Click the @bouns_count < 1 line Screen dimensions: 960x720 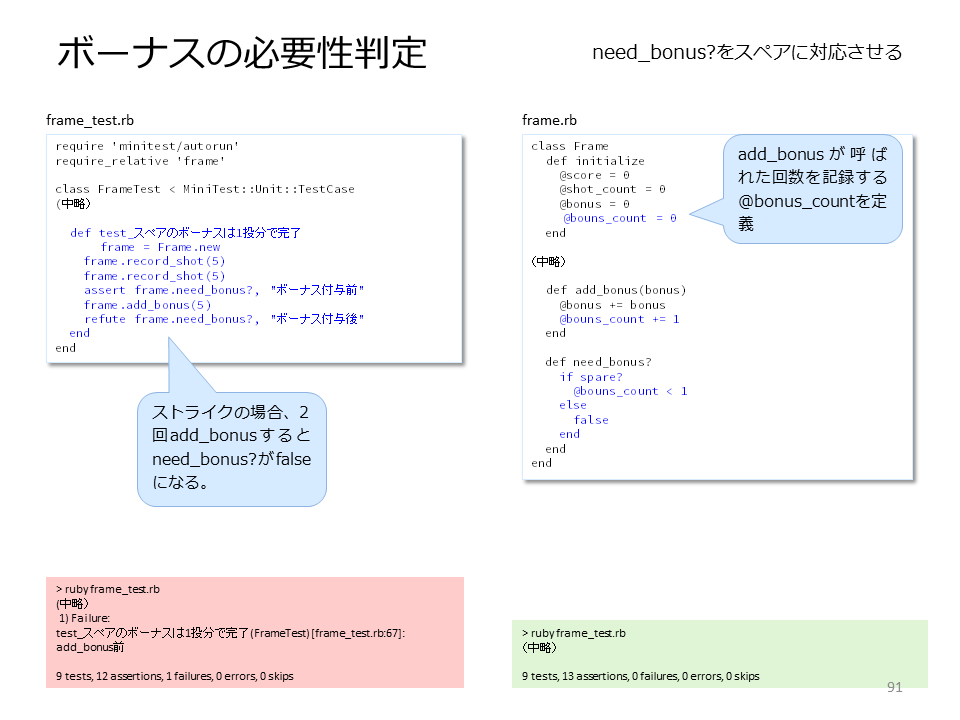click(x=630, y=391)
